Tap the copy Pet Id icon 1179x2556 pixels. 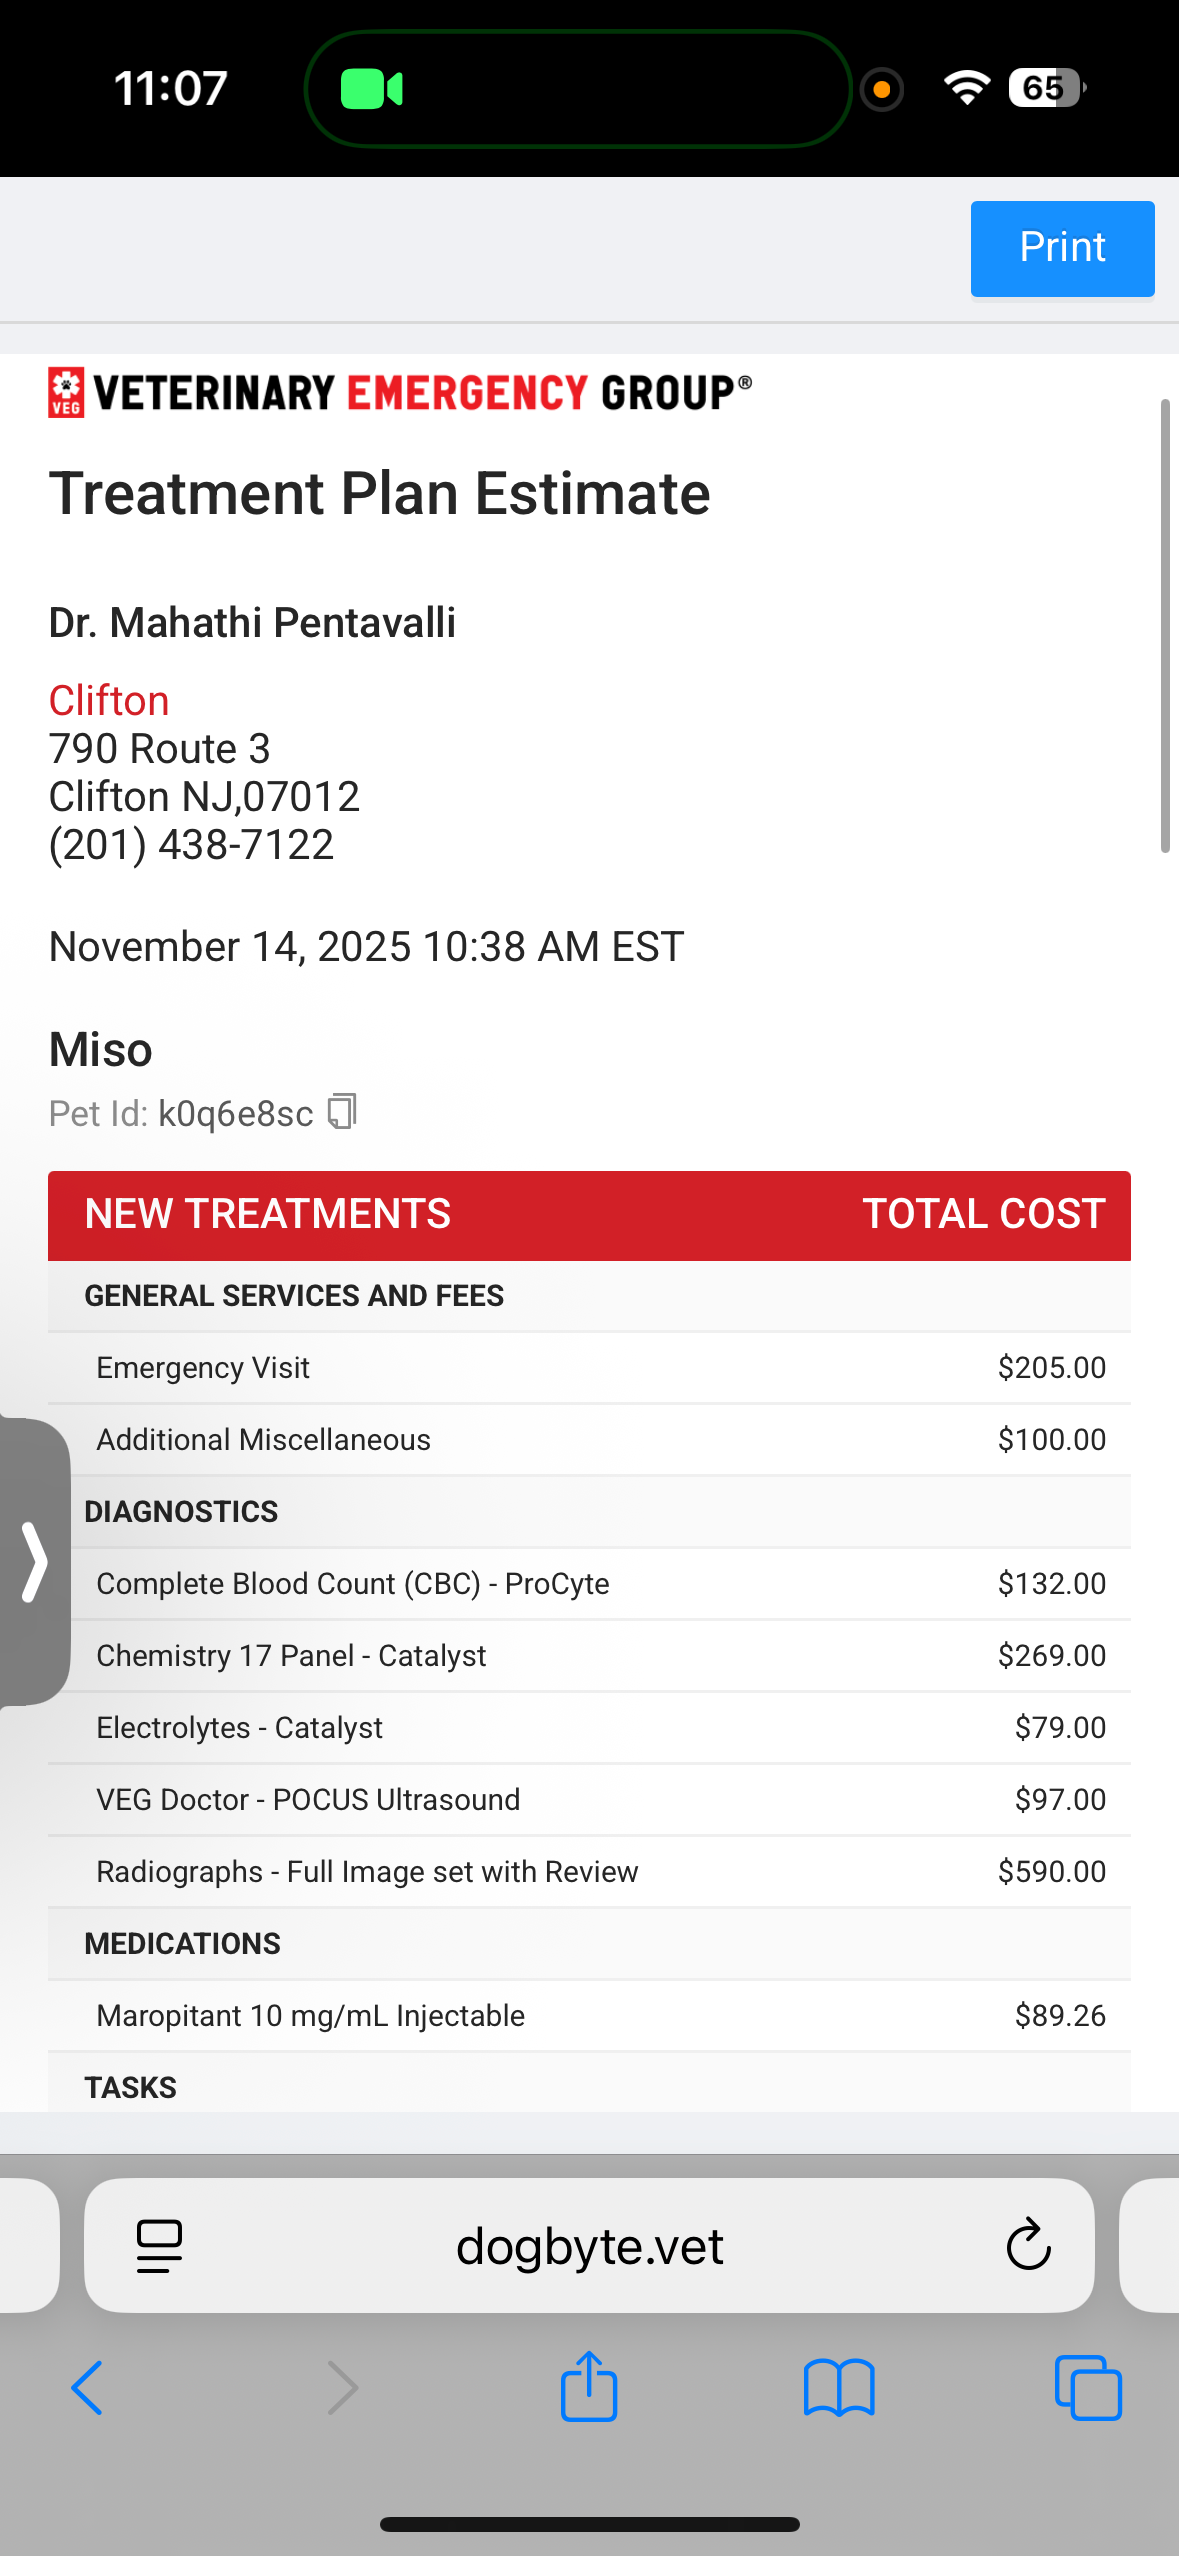point(342,1112)
